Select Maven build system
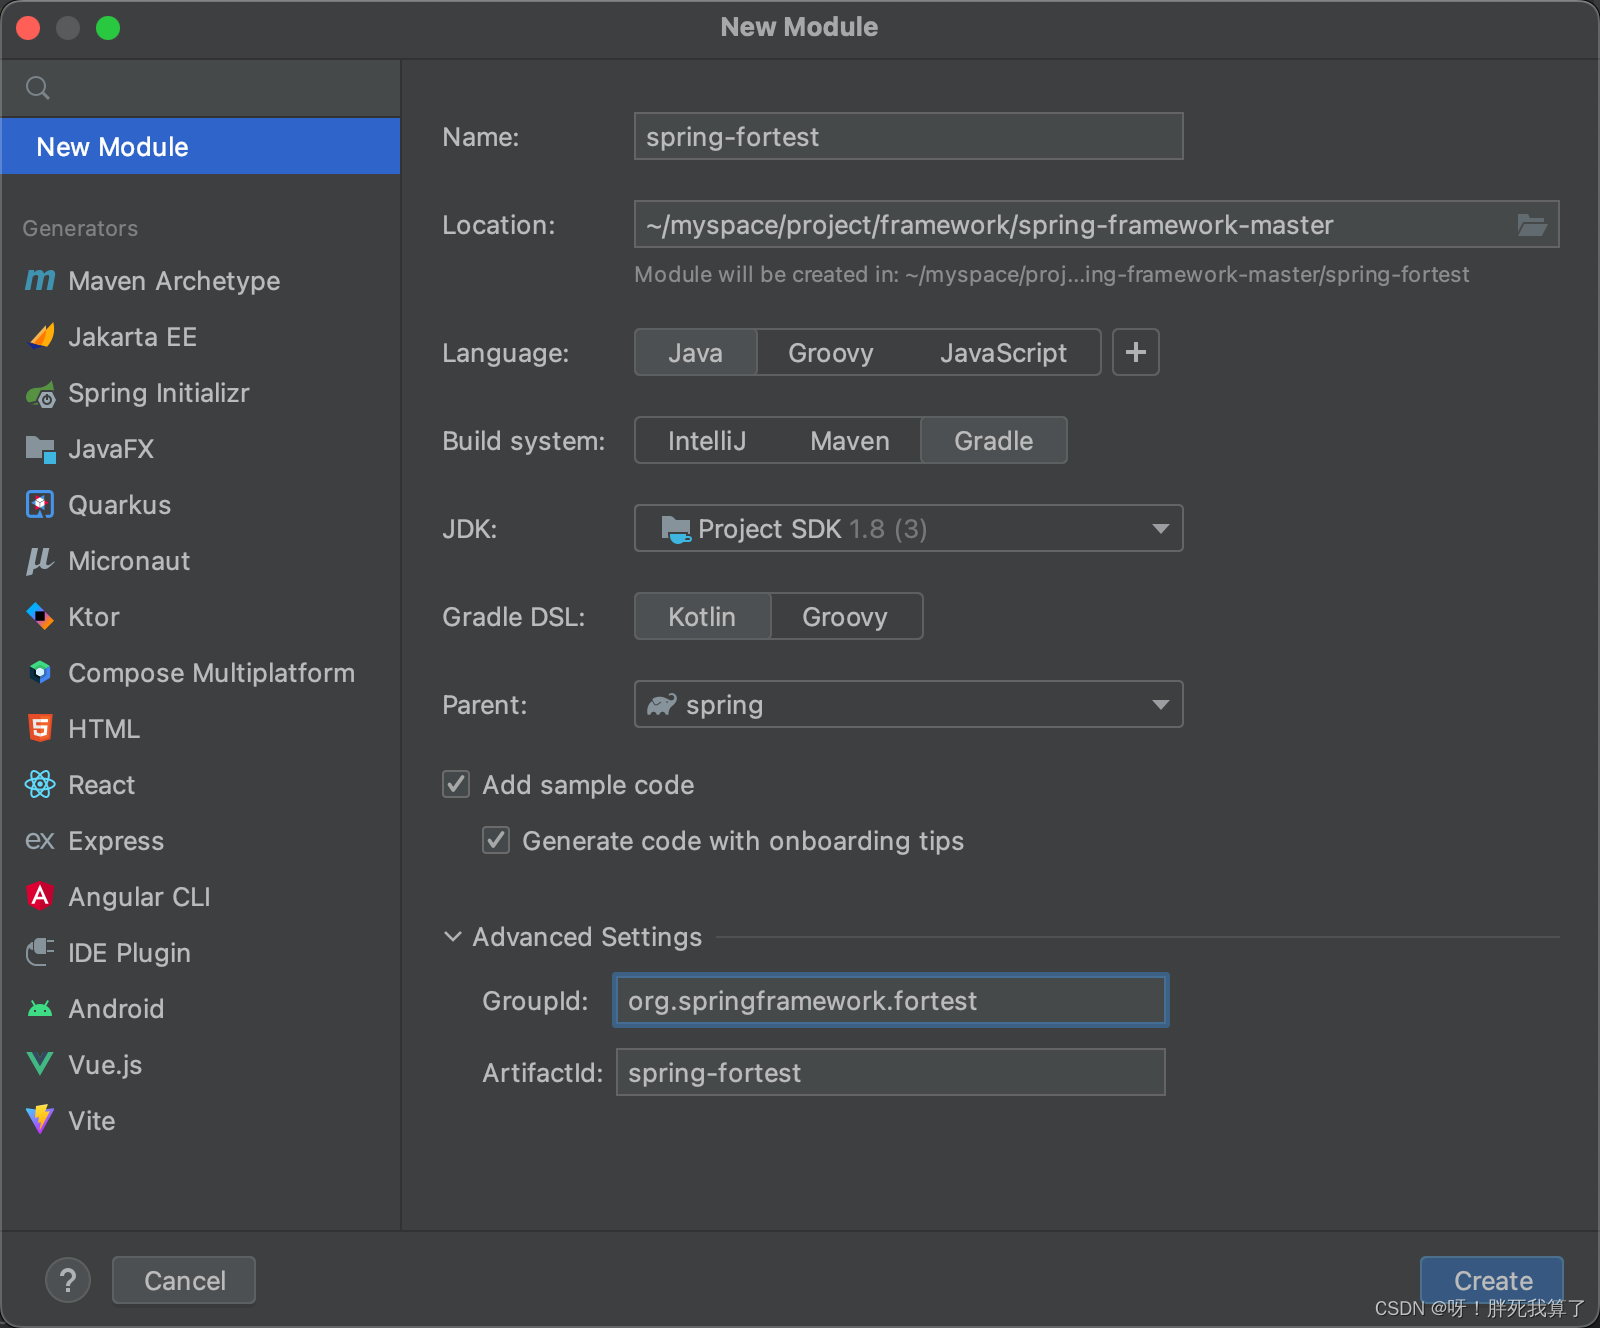 coord(850,440)
